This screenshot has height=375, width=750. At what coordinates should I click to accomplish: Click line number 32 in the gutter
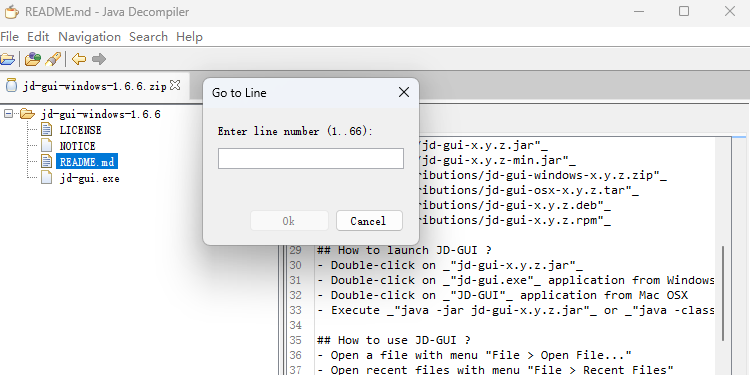pyautogui.click(x=296, y=295)
